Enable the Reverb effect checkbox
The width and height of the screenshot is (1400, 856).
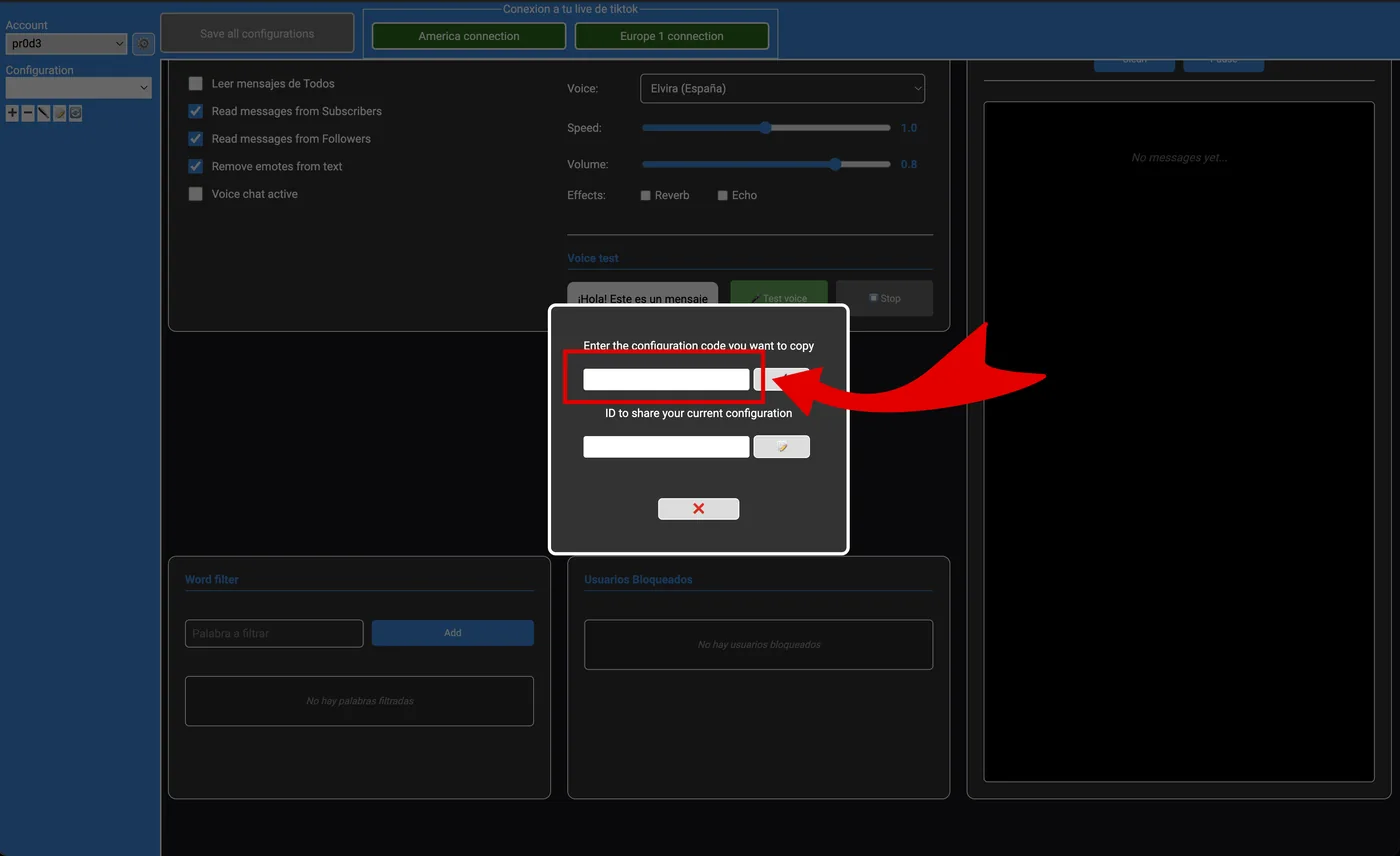pyautogui.click(x=646, y=196)
